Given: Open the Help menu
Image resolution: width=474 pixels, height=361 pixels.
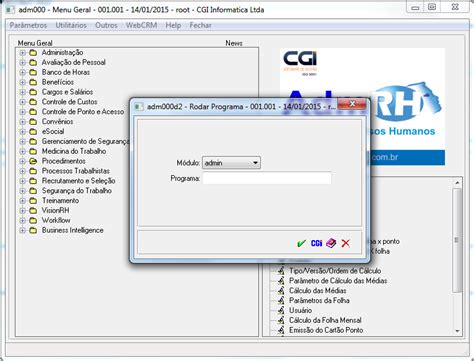Looking at the screenshot, I should pyautogui.click(x=173, y=25).
